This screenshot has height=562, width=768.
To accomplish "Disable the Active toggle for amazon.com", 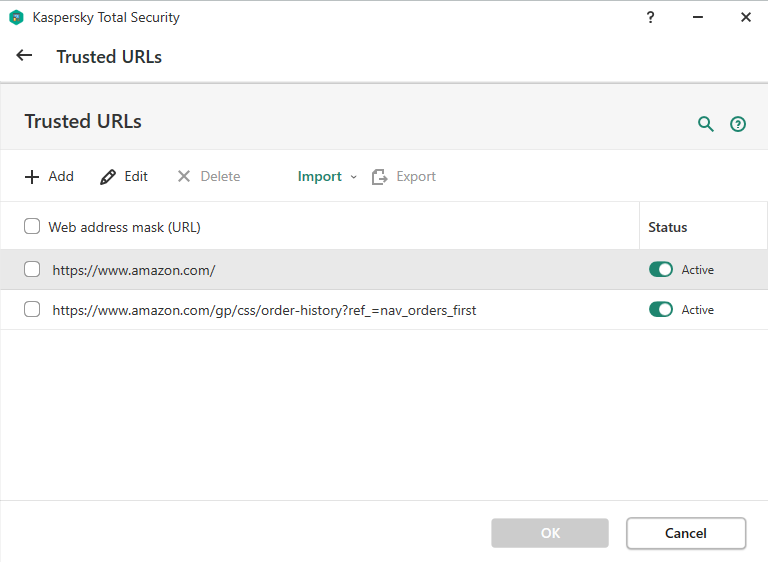I will coord(661,269).
